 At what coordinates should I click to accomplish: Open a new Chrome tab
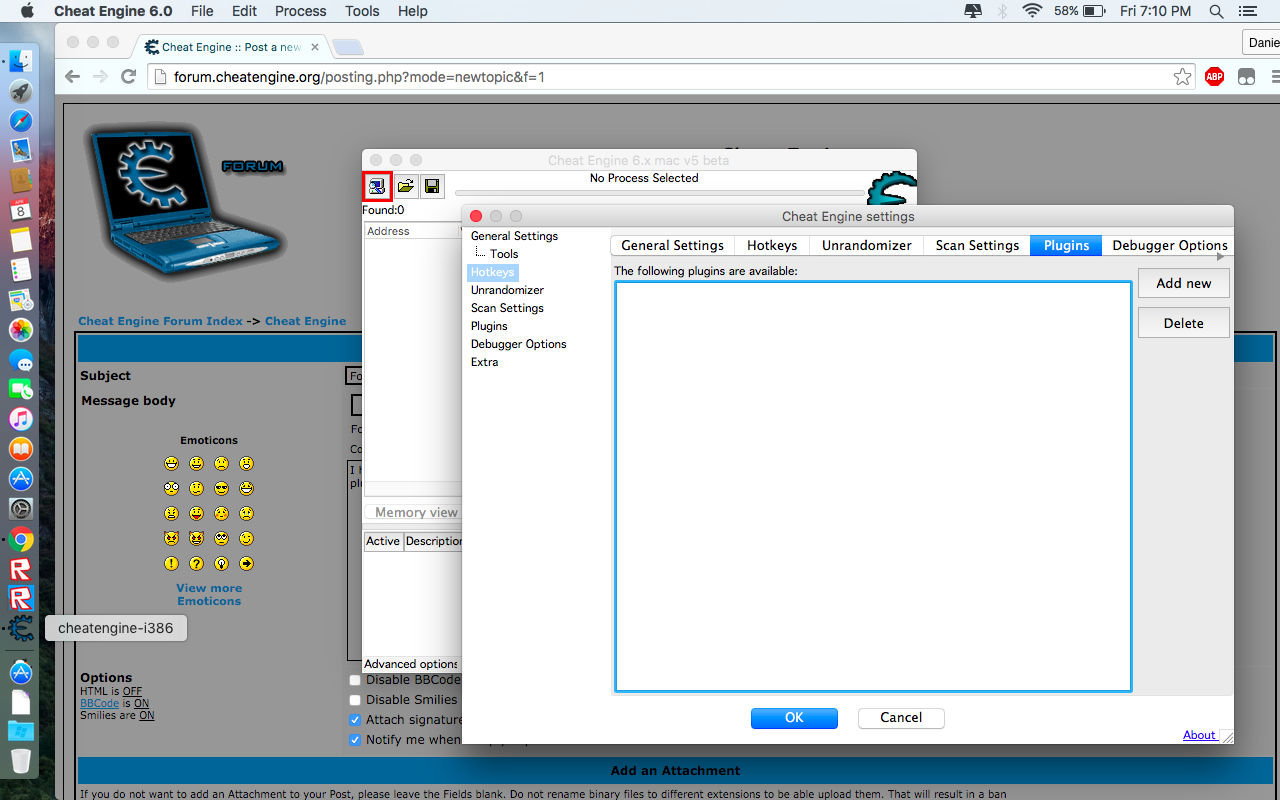347,46
